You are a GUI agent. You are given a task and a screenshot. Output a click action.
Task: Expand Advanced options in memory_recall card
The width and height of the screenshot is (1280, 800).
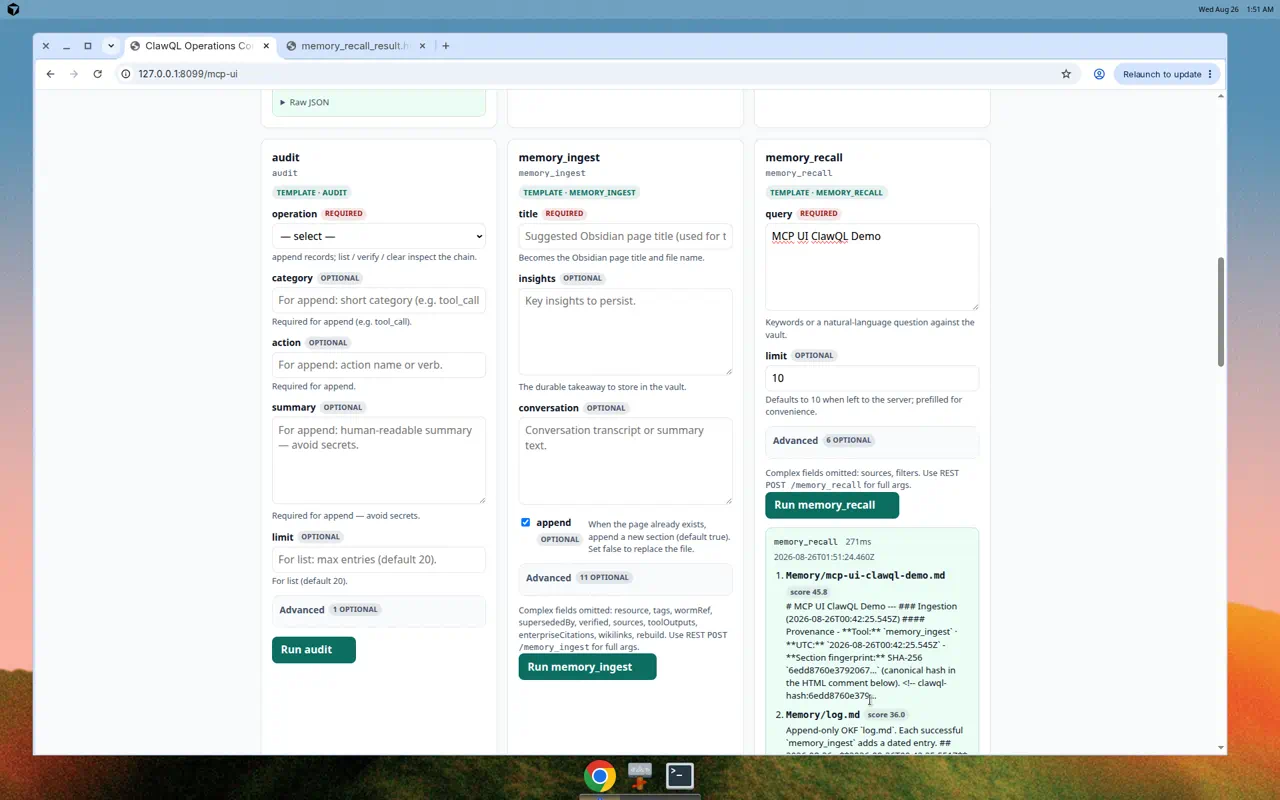coord(872,441)
